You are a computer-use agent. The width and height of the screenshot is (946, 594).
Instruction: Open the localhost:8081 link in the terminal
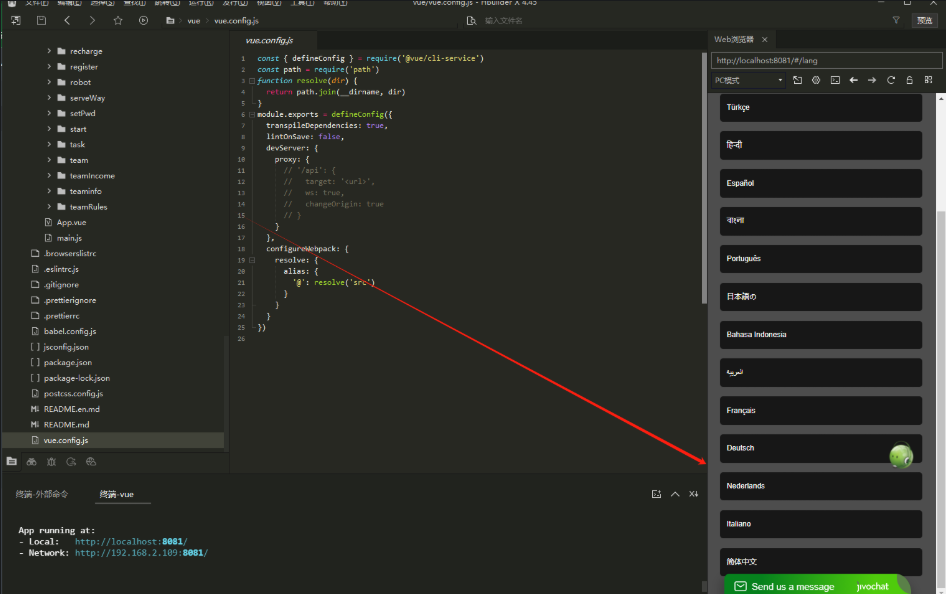click(131, 542)
